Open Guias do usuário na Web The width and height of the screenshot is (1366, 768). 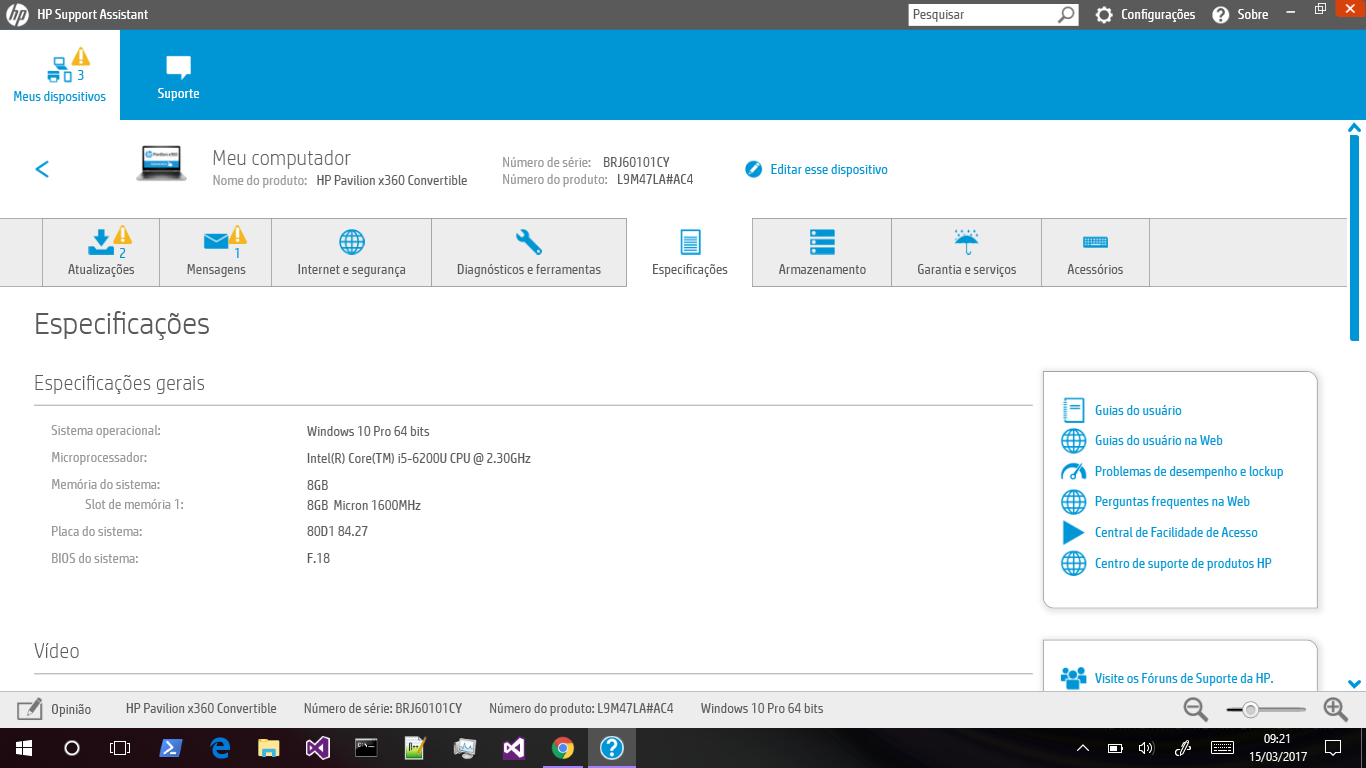pyautogui.click(x=1159, y=440)
